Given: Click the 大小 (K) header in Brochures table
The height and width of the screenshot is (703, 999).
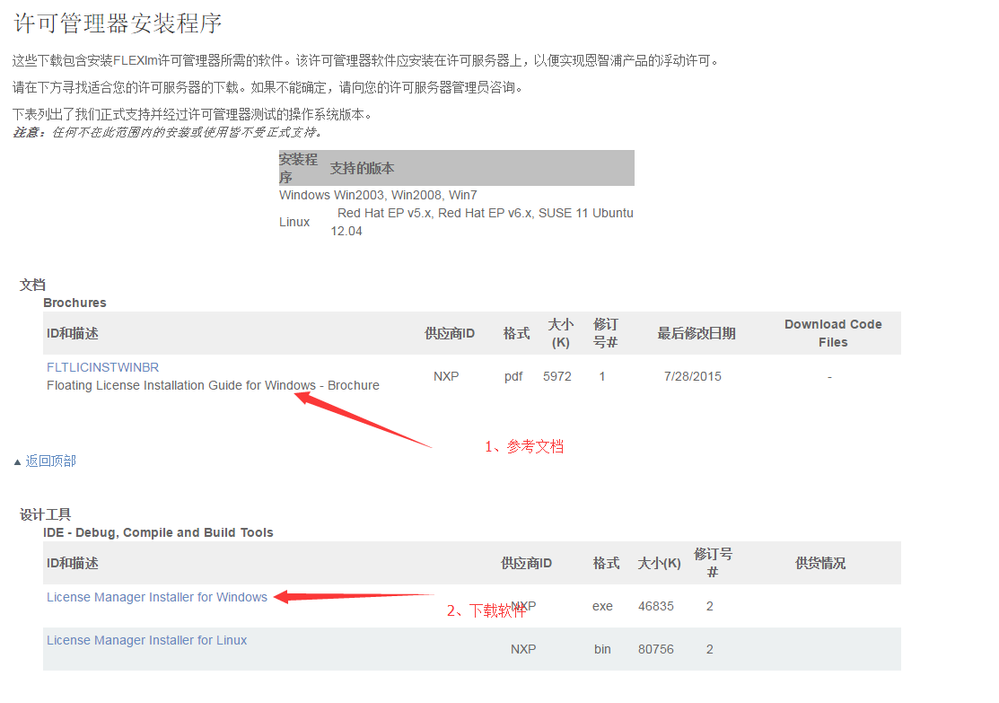Looking at the screenshot, I should (561, 333).
